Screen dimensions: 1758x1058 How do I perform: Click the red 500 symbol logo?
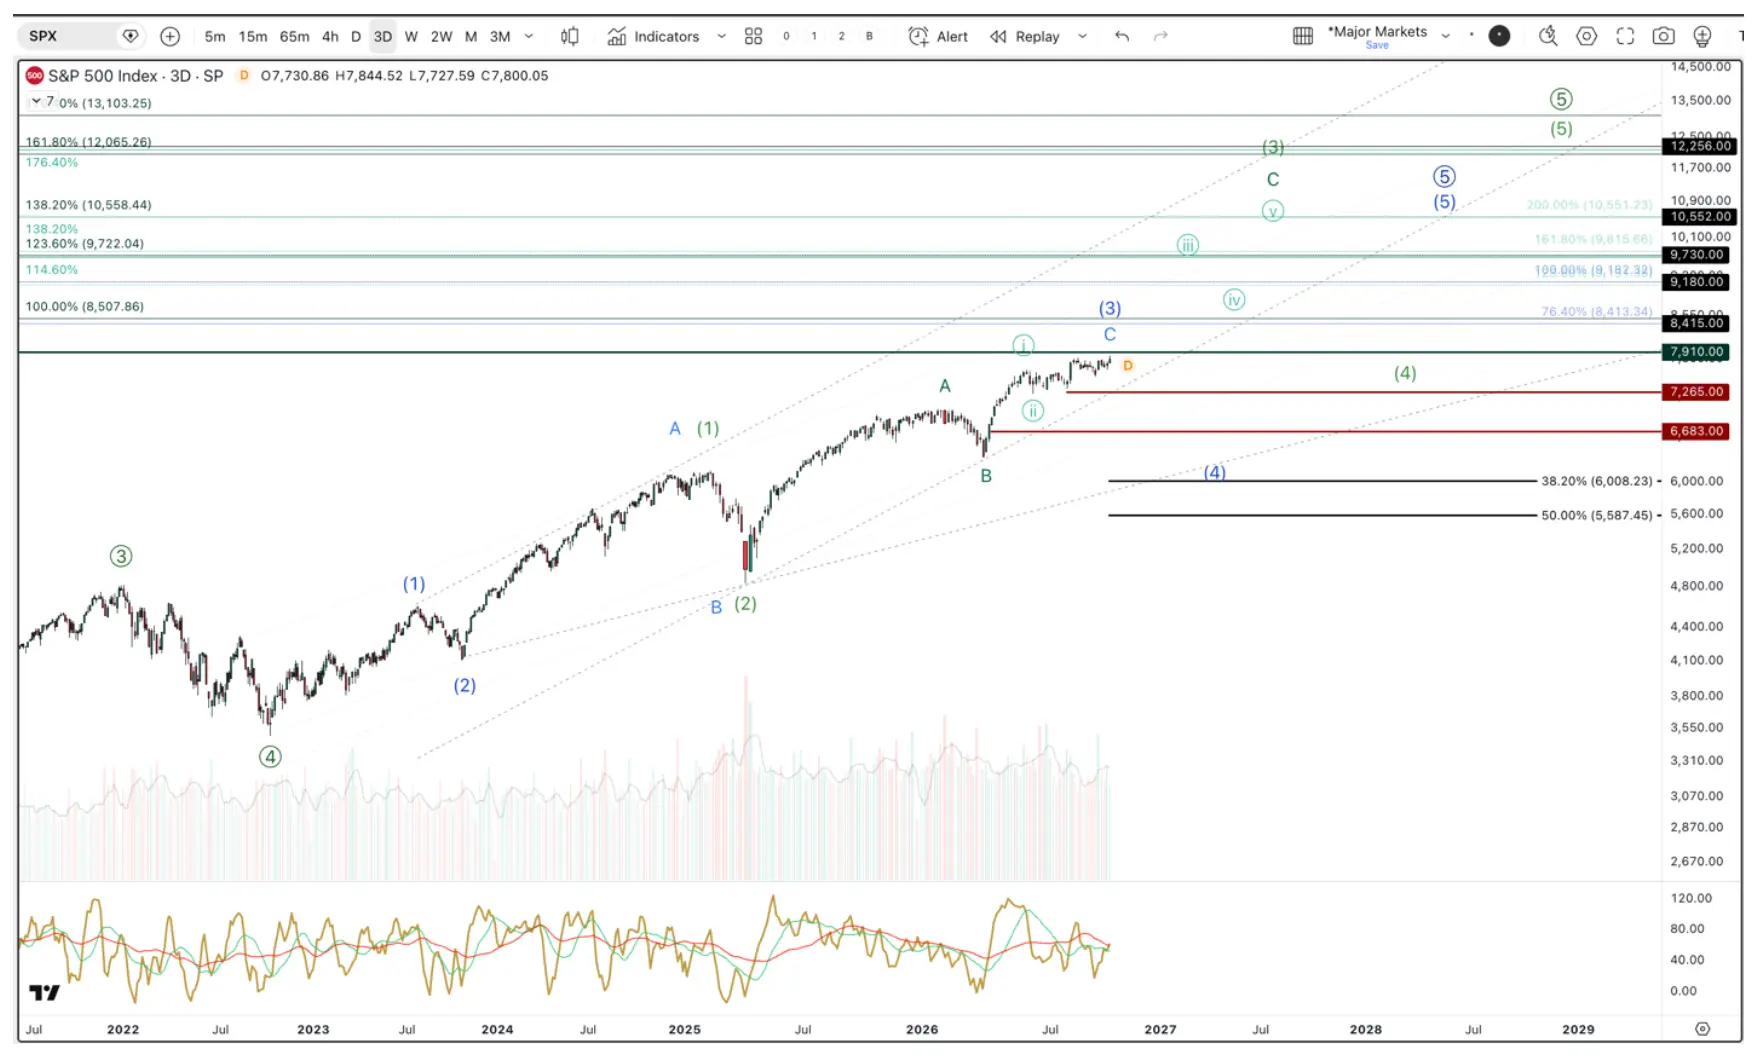click(x=34, y=75)
